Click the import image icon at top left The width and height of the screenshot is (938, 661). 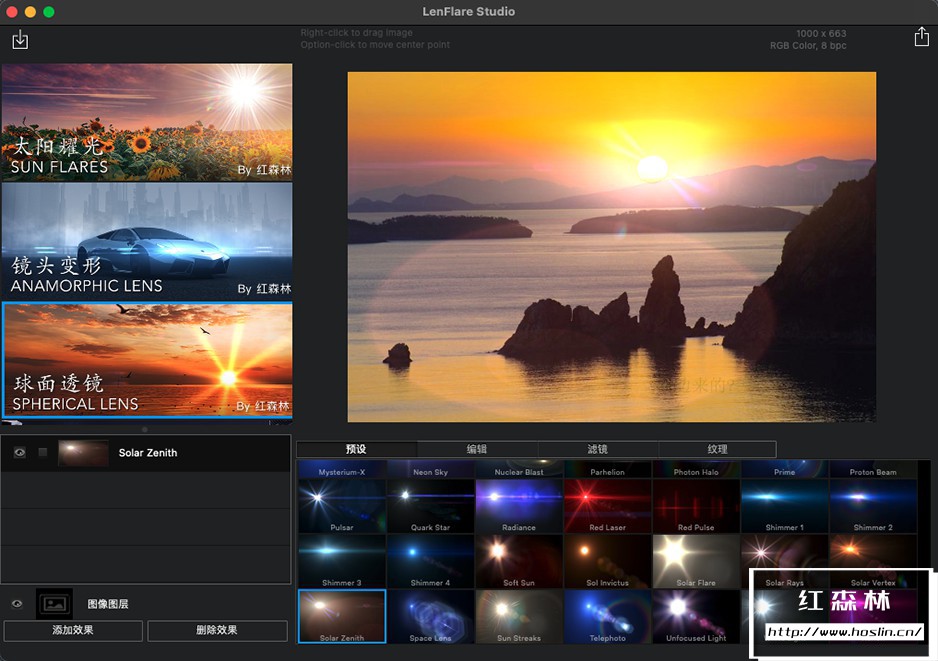[20, 40]
